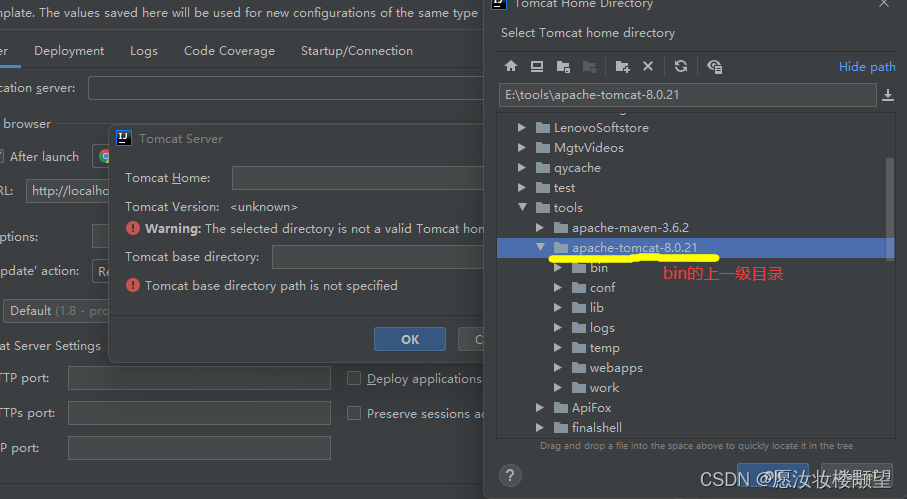Delete selected folder with X icon
Viewport: 907px width, 499px height.
(648, 66)
